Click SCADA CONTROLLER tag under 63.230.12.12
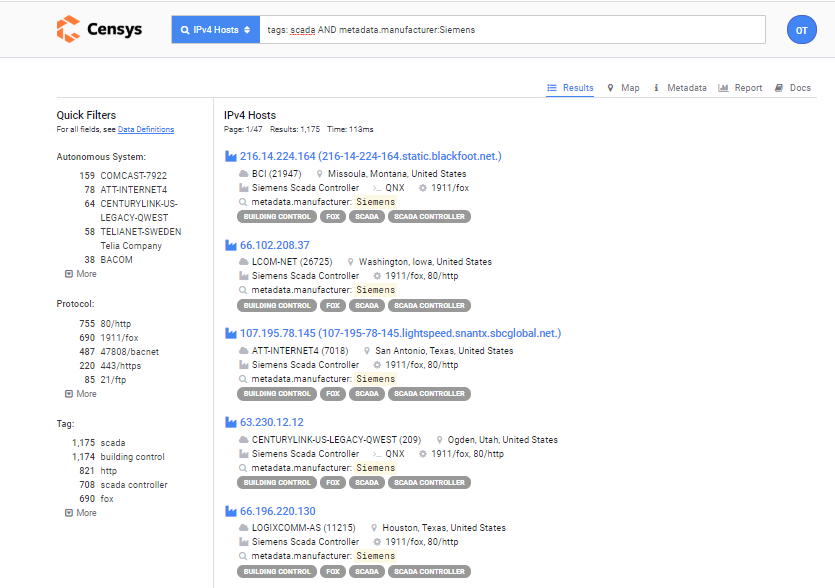The image size is (835, 588). coord(429,483)
